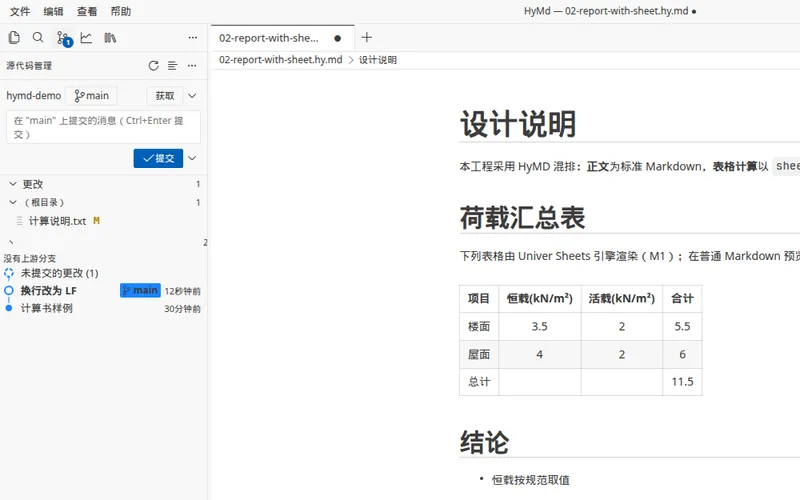Select the cell with value 4
Viewport: 800px width, 500px height.
(x=540, y=354)
